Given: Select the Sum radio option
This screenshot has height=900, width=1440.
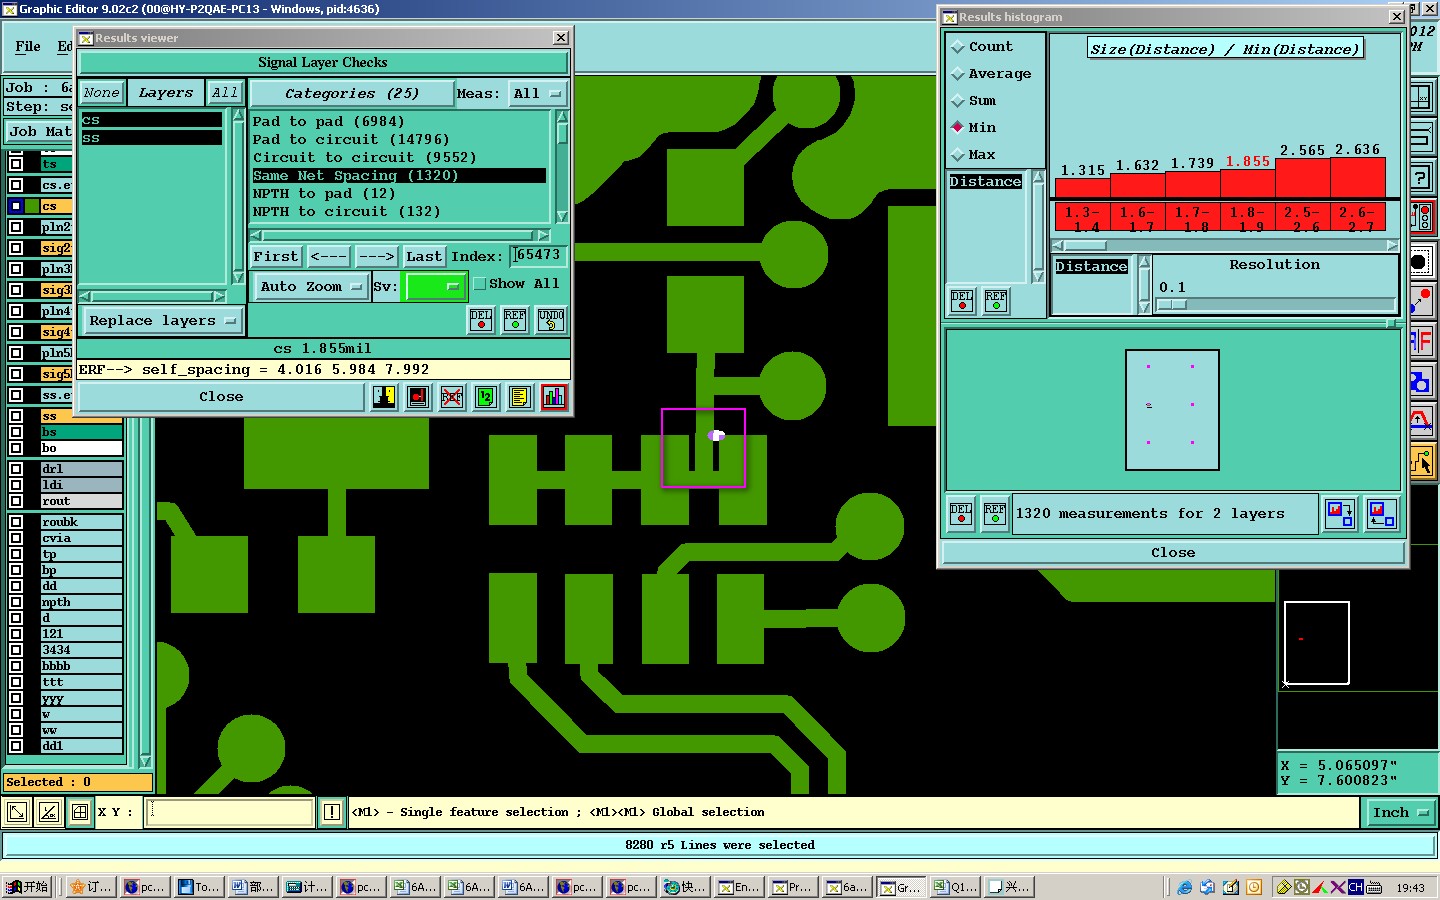Looking at the screenshot, I should (974, 101).
